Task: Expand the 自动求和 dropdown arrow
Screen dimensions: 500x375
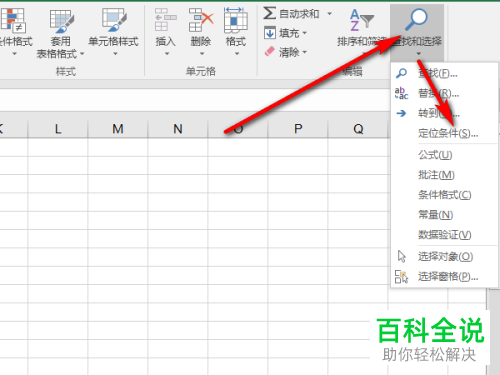Action: click(329, 14)
